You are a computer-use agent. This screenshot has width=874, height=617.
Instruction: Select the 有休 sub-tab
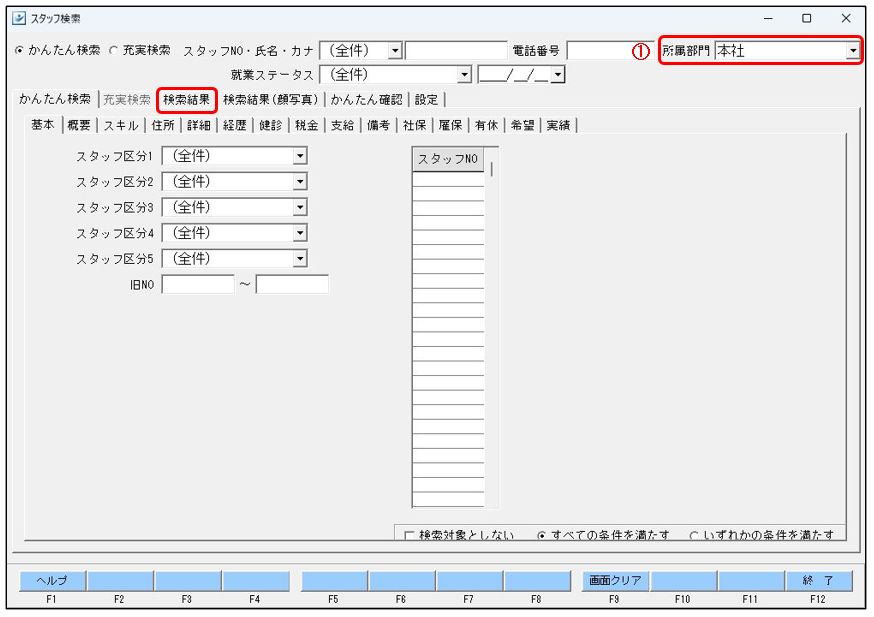(x=487, y=125)
